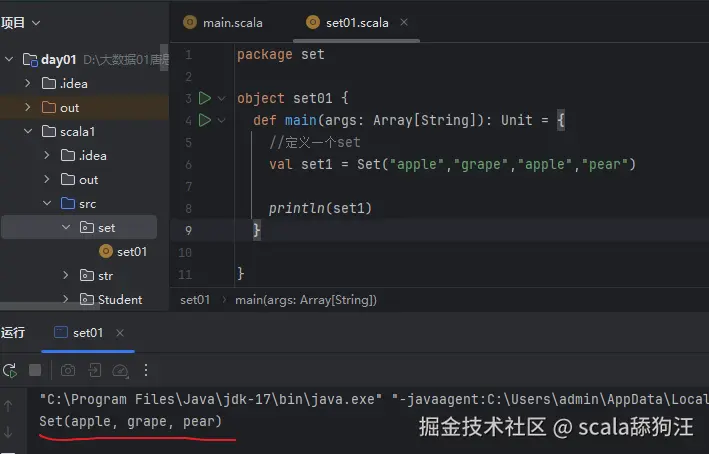
Task: Click console output Set(apple, grape, pear)
Action: click(x=131, y=421)
